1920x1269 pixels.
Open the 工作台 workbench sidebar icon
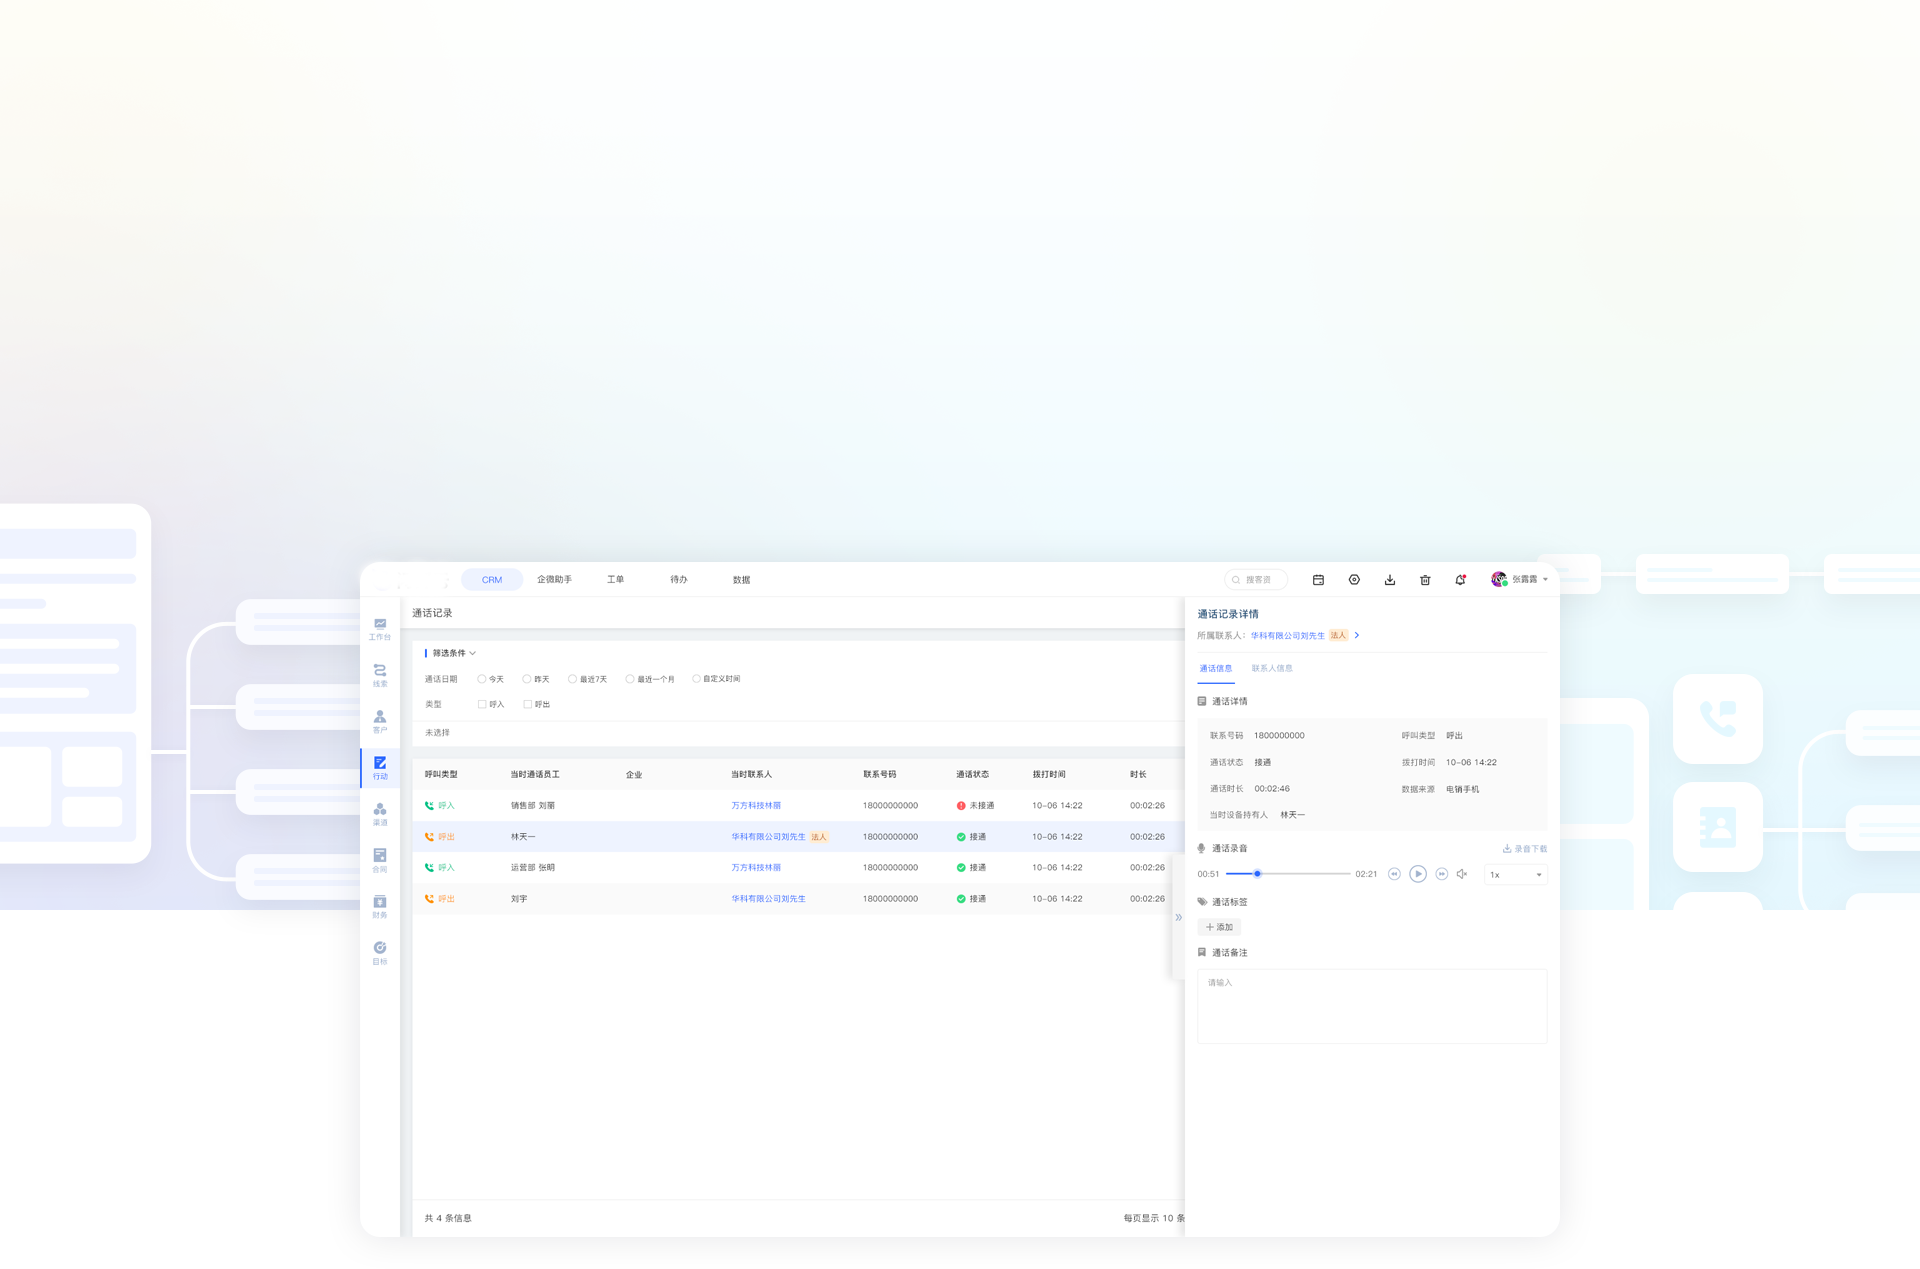(380, 627)
